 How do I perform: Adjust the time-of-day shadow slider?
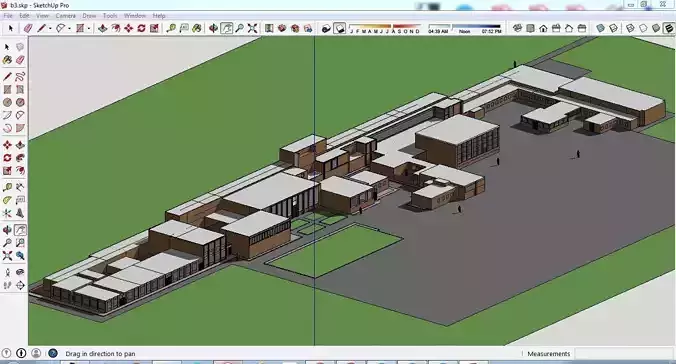point(465,28)
